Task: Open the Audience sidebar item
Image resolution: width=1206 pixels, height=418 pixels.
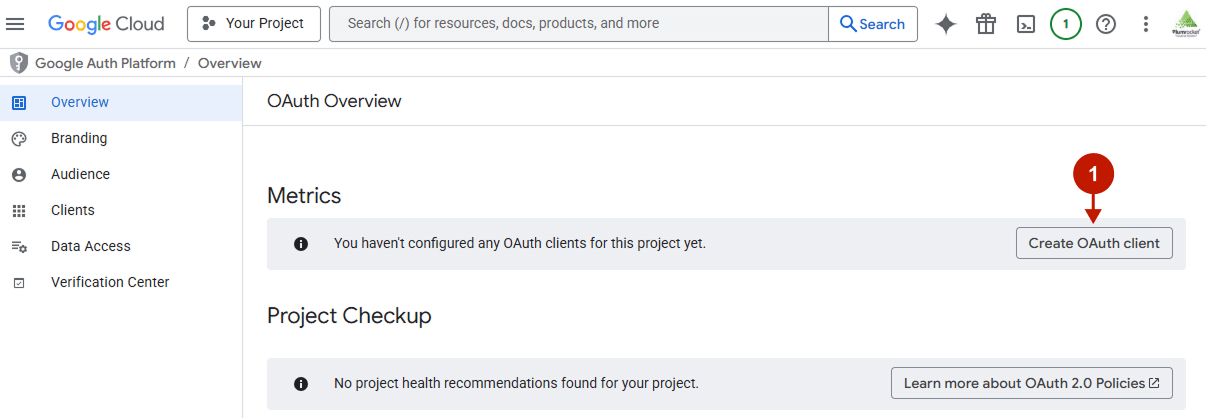Action: [80, 174]
